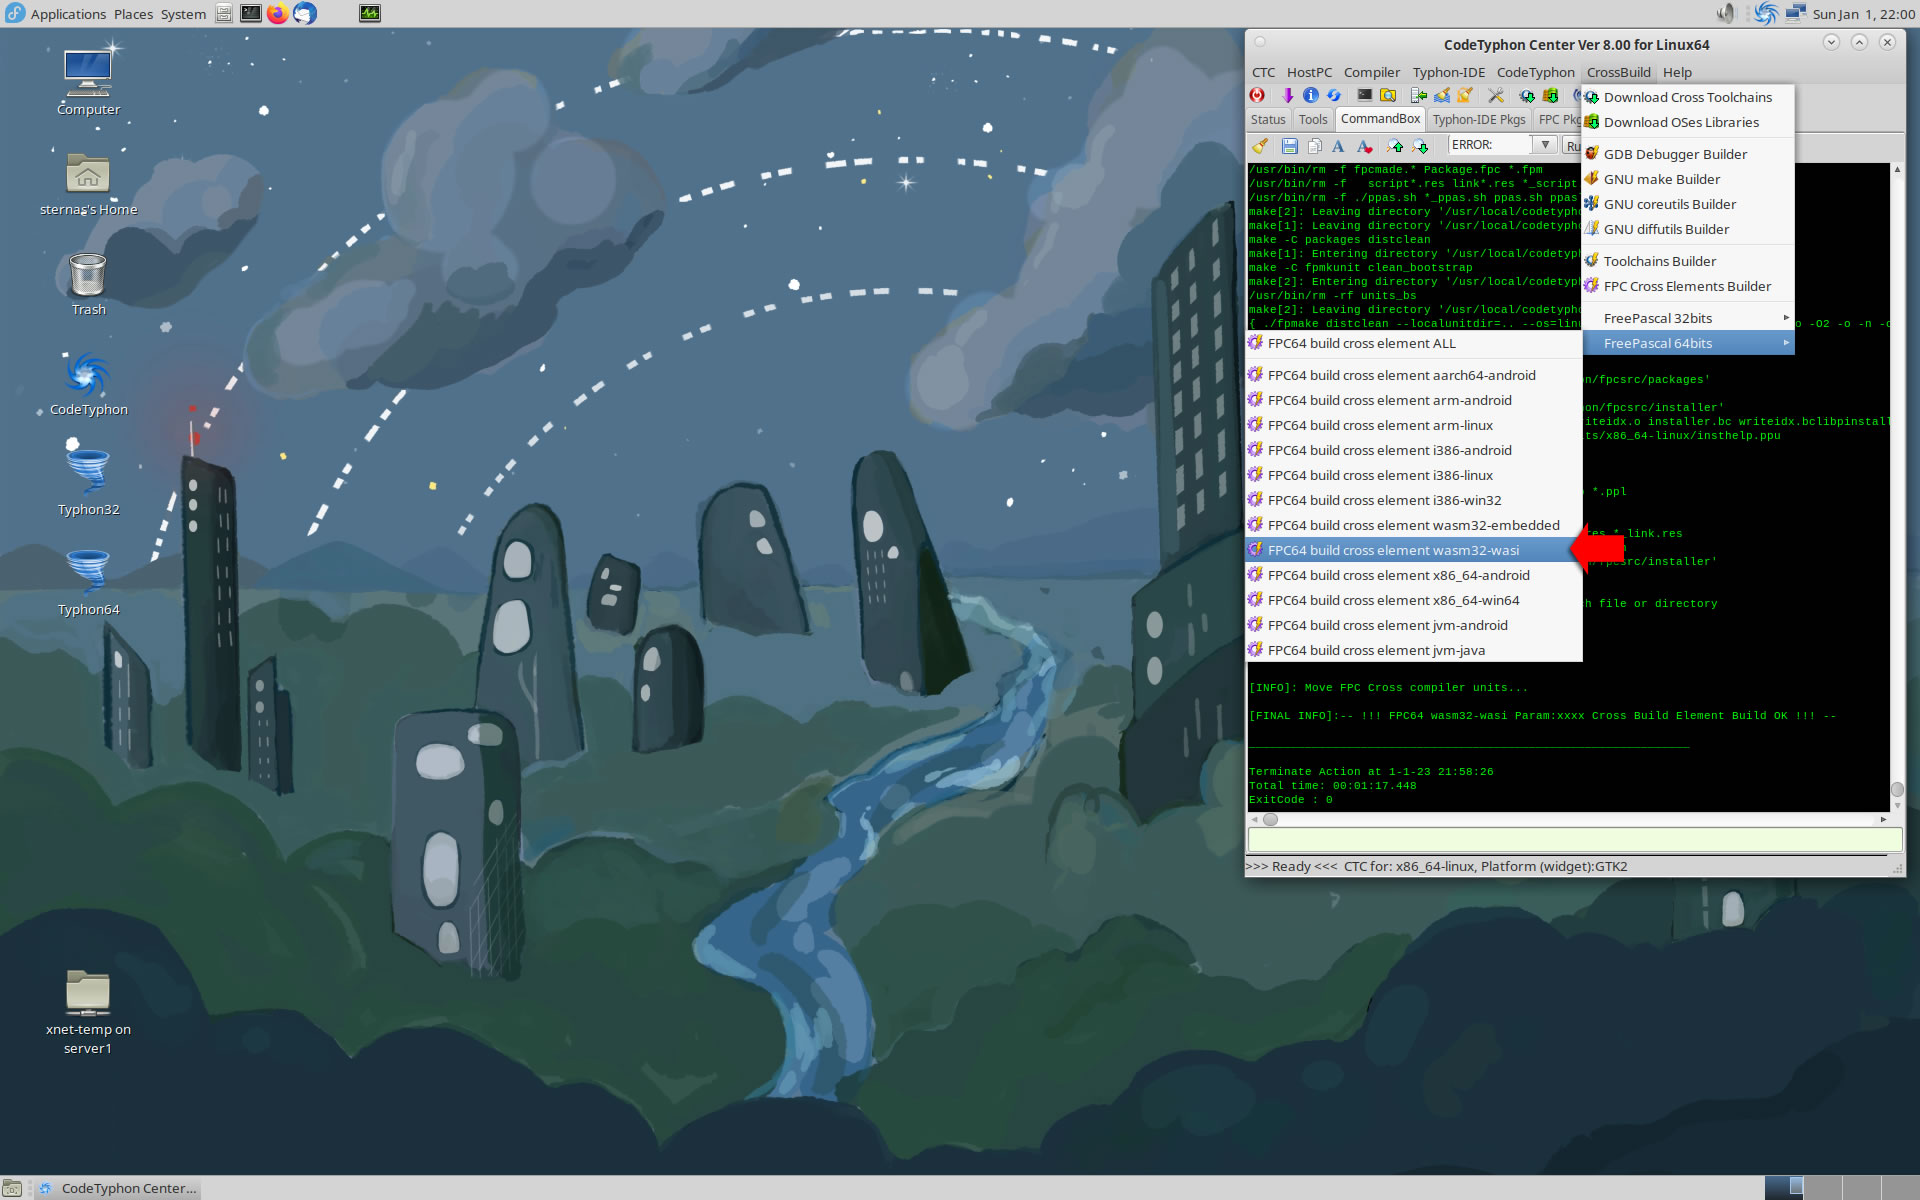Select FPC64 build cross element i386-win32
The image size is (1920, 1200).
tap(1414, 500)
